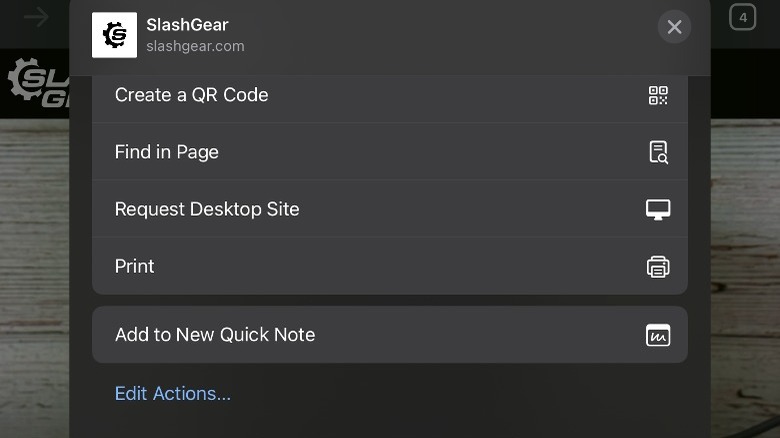
Task: Tap Add to New Quick Note
Action: (x=215, y=335)
